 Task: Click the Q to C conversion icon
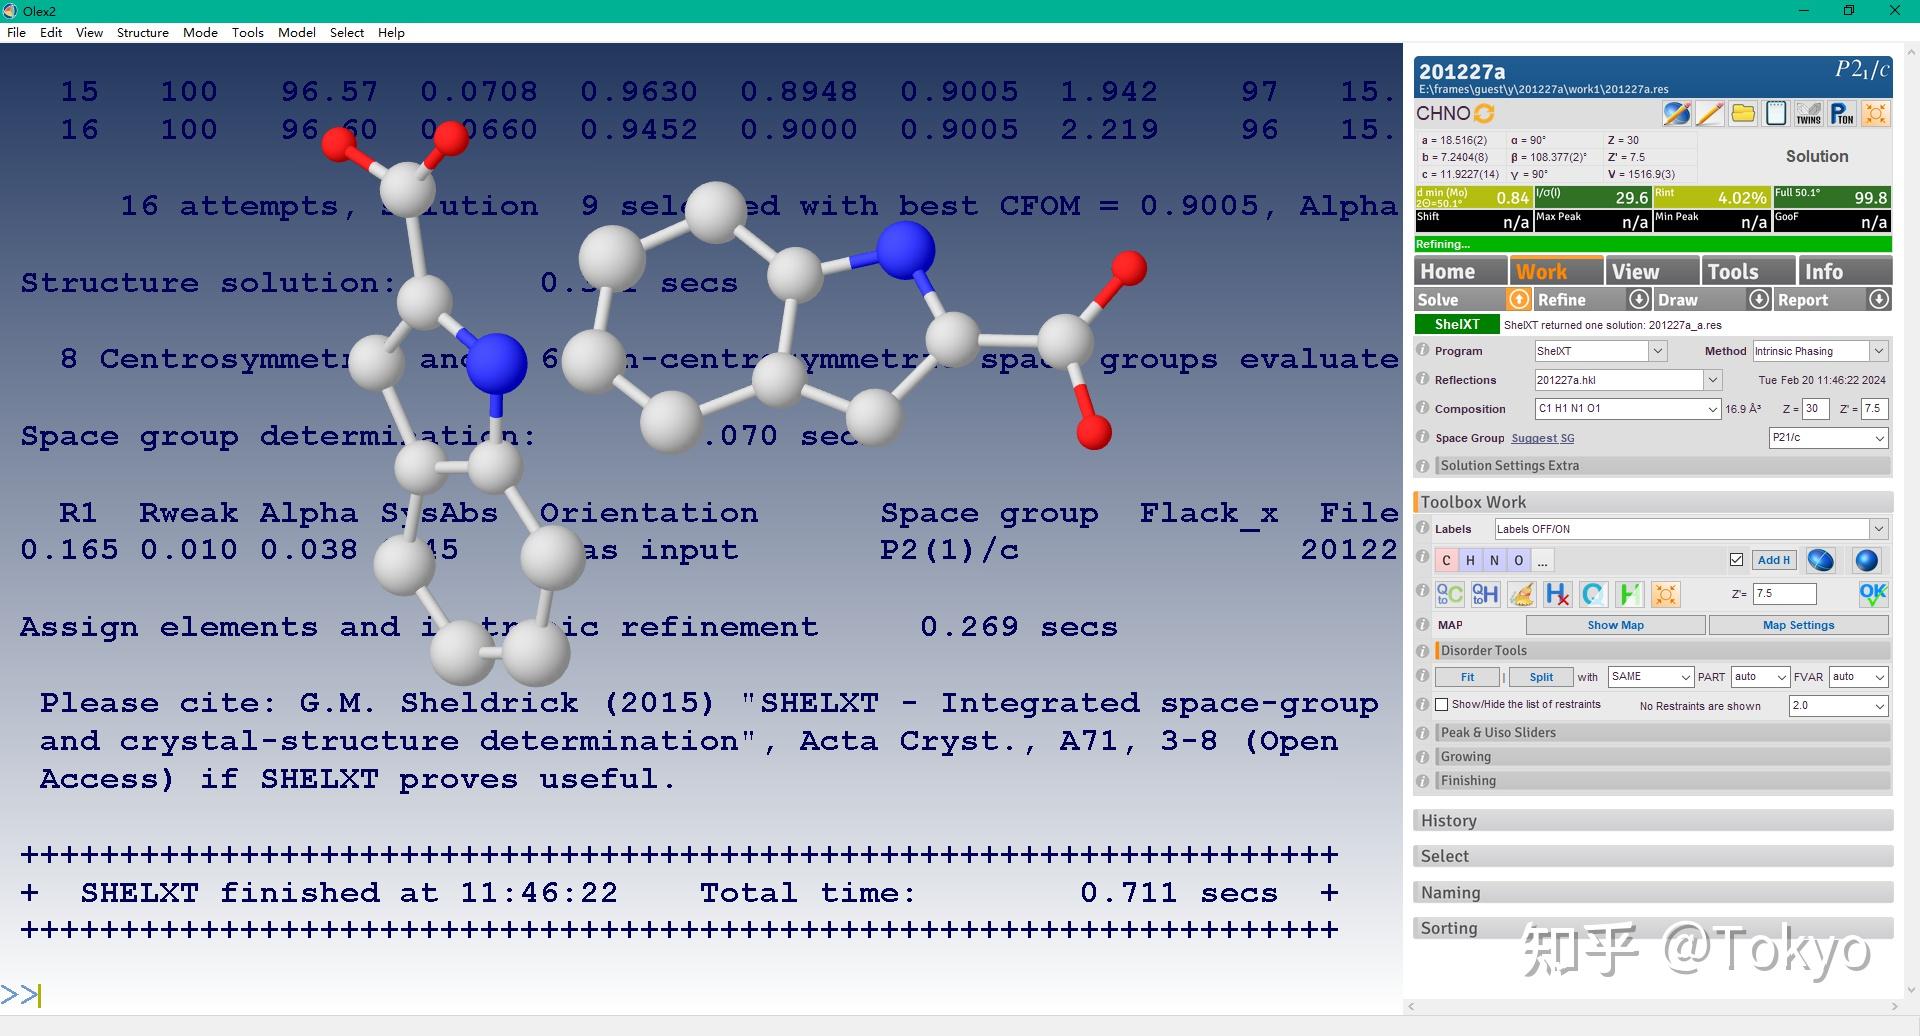point(1450,594)
